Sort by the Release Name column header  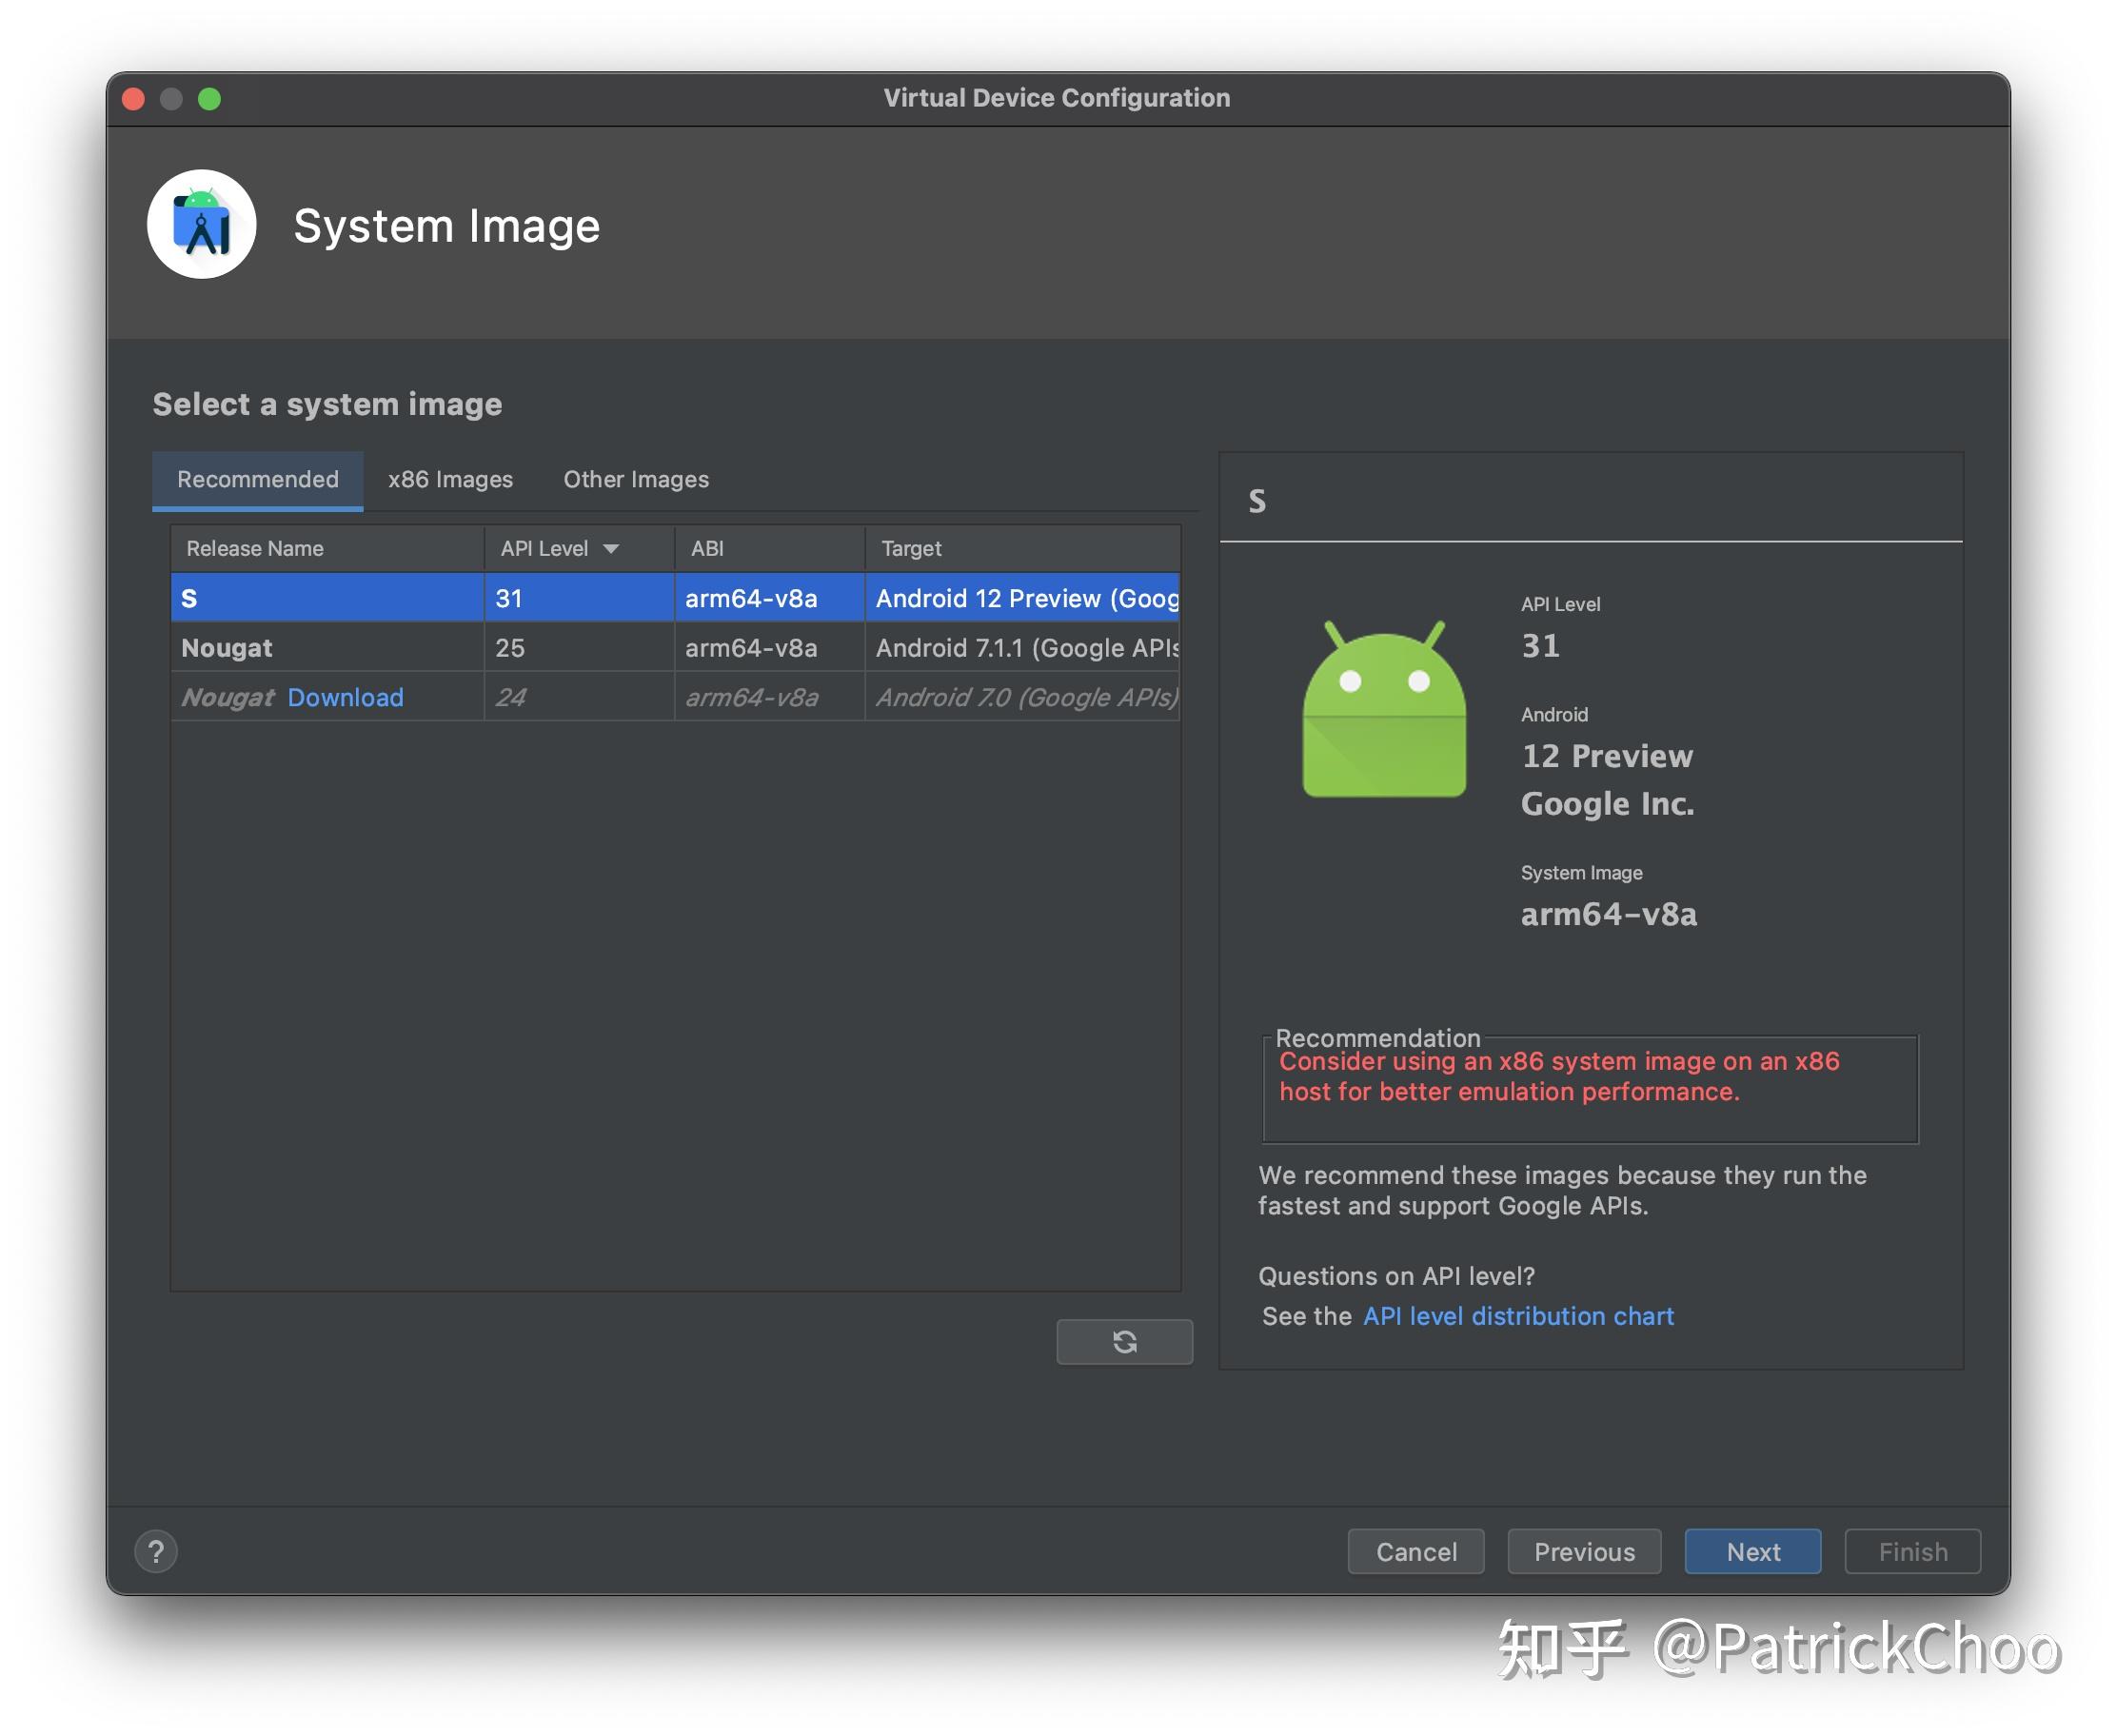(x=255, y=548)
